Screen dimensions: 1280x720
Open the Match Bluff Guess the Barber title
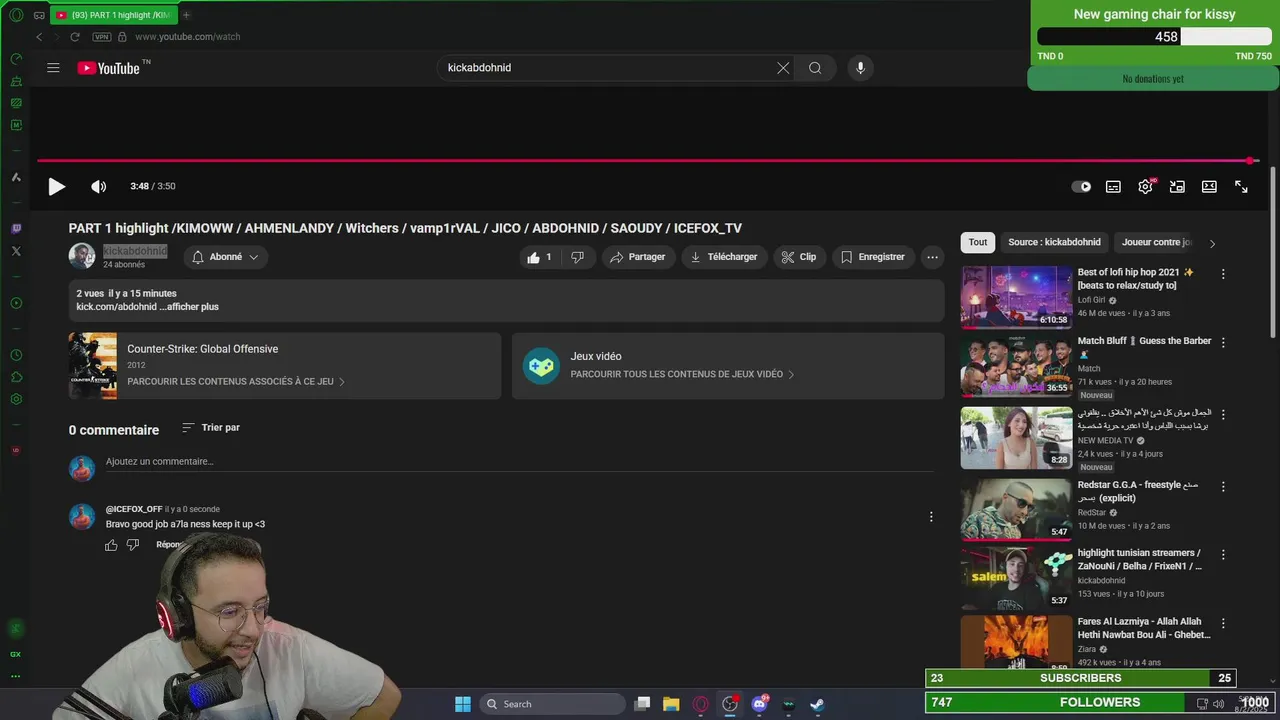[1144, 347]
